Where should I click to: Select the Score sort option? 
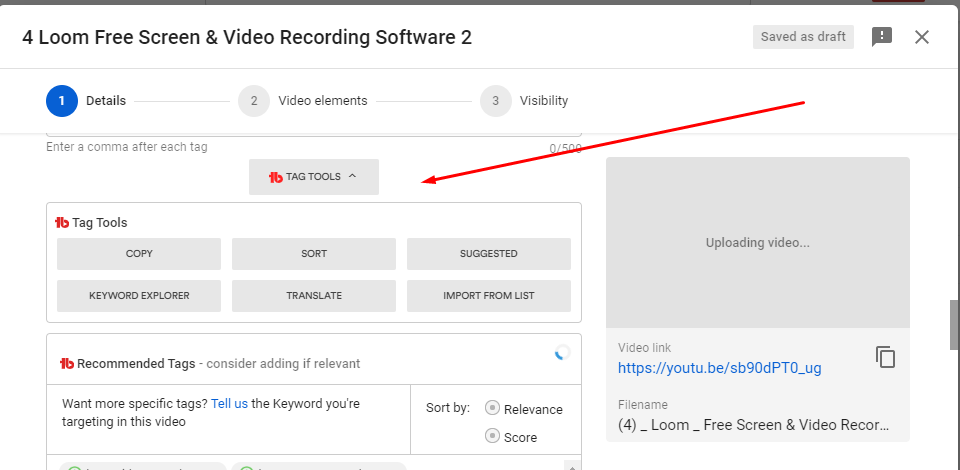[492, 436]
